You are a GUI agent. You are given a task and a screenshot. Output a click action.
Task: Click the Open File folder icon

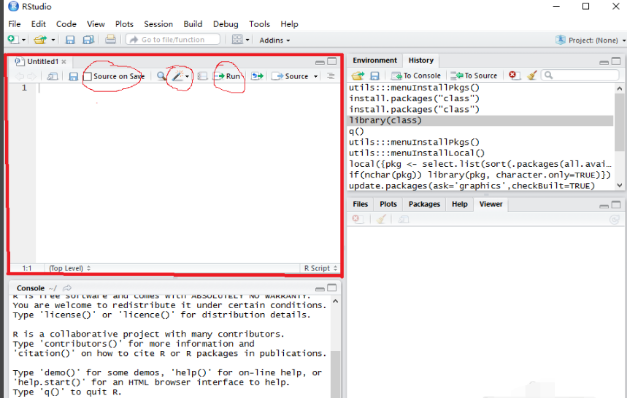[x=40, y=40]
